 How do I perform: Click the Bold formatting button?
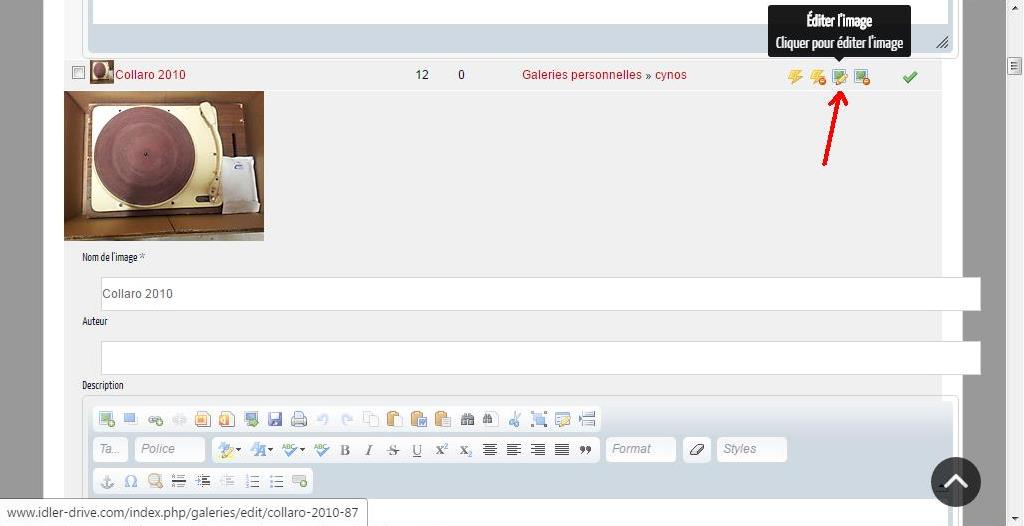point(345,450)
